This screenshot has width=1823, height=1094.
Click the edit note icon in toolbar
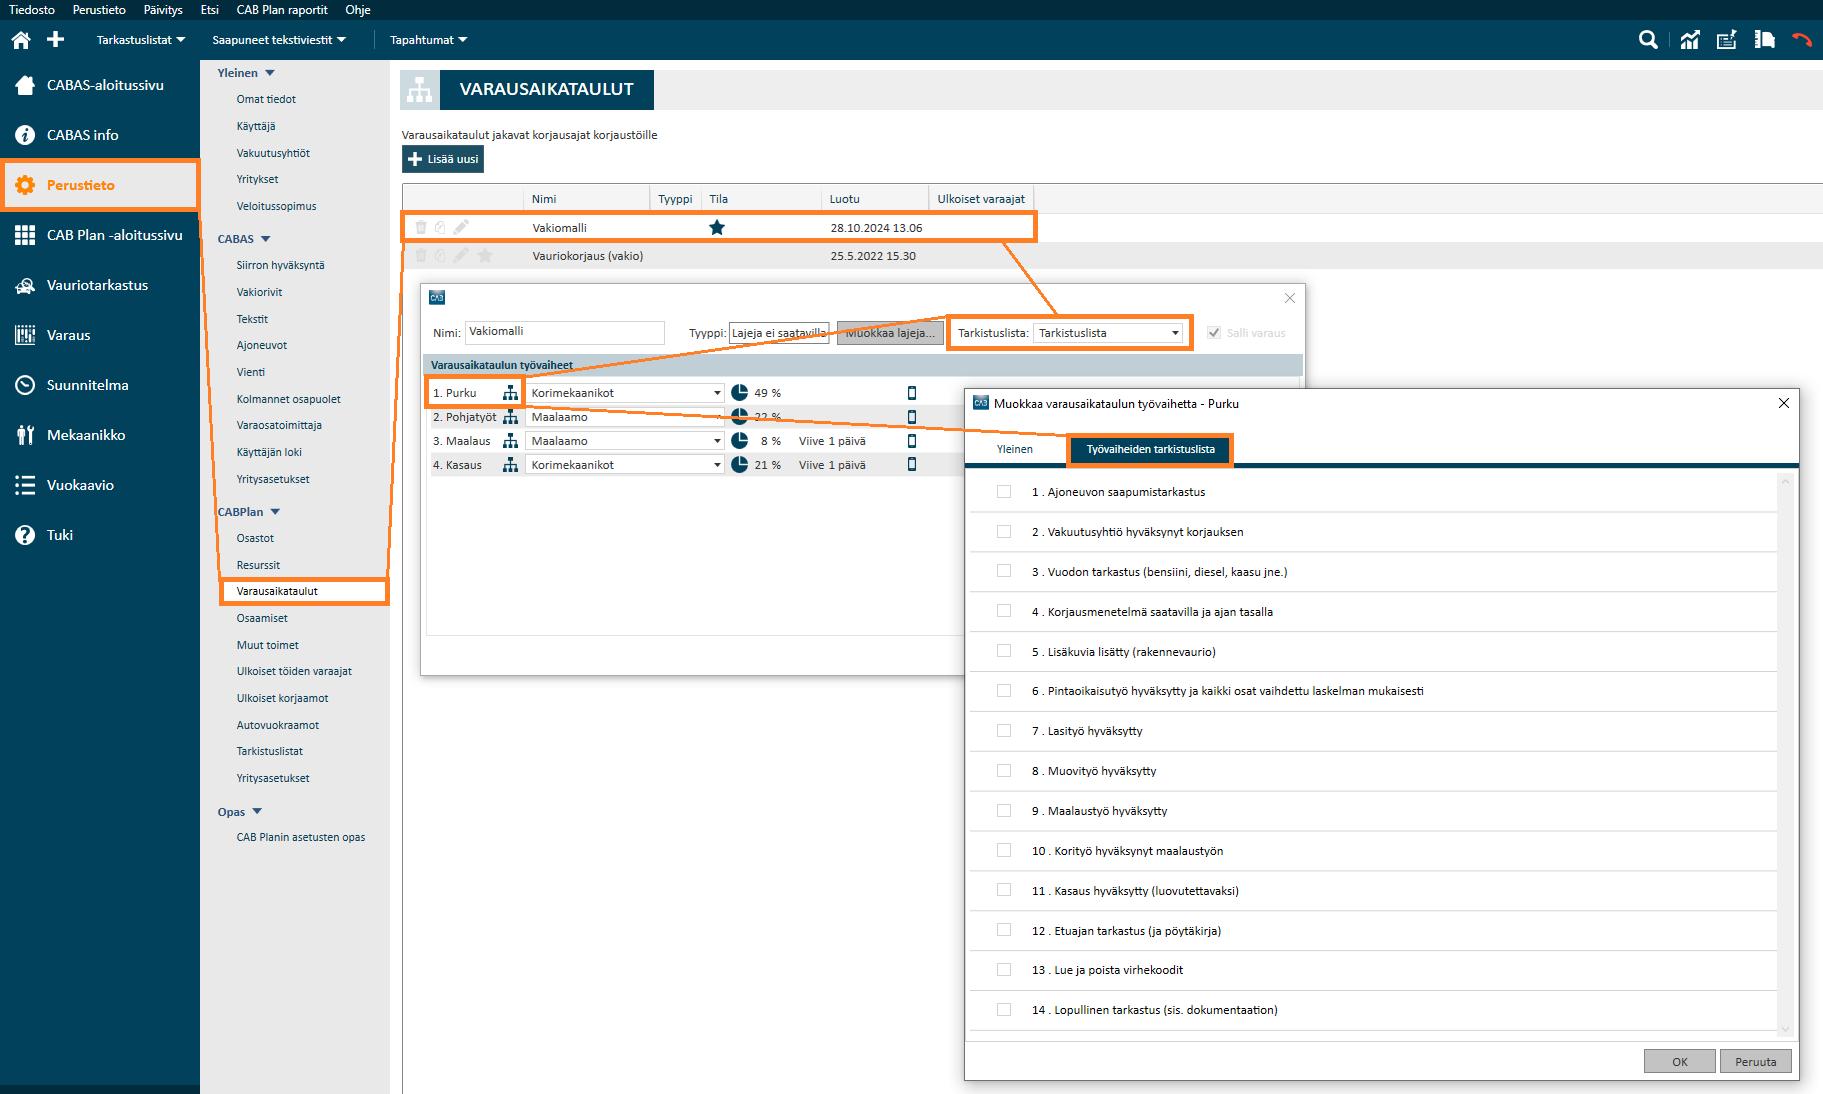point(1726,40)
